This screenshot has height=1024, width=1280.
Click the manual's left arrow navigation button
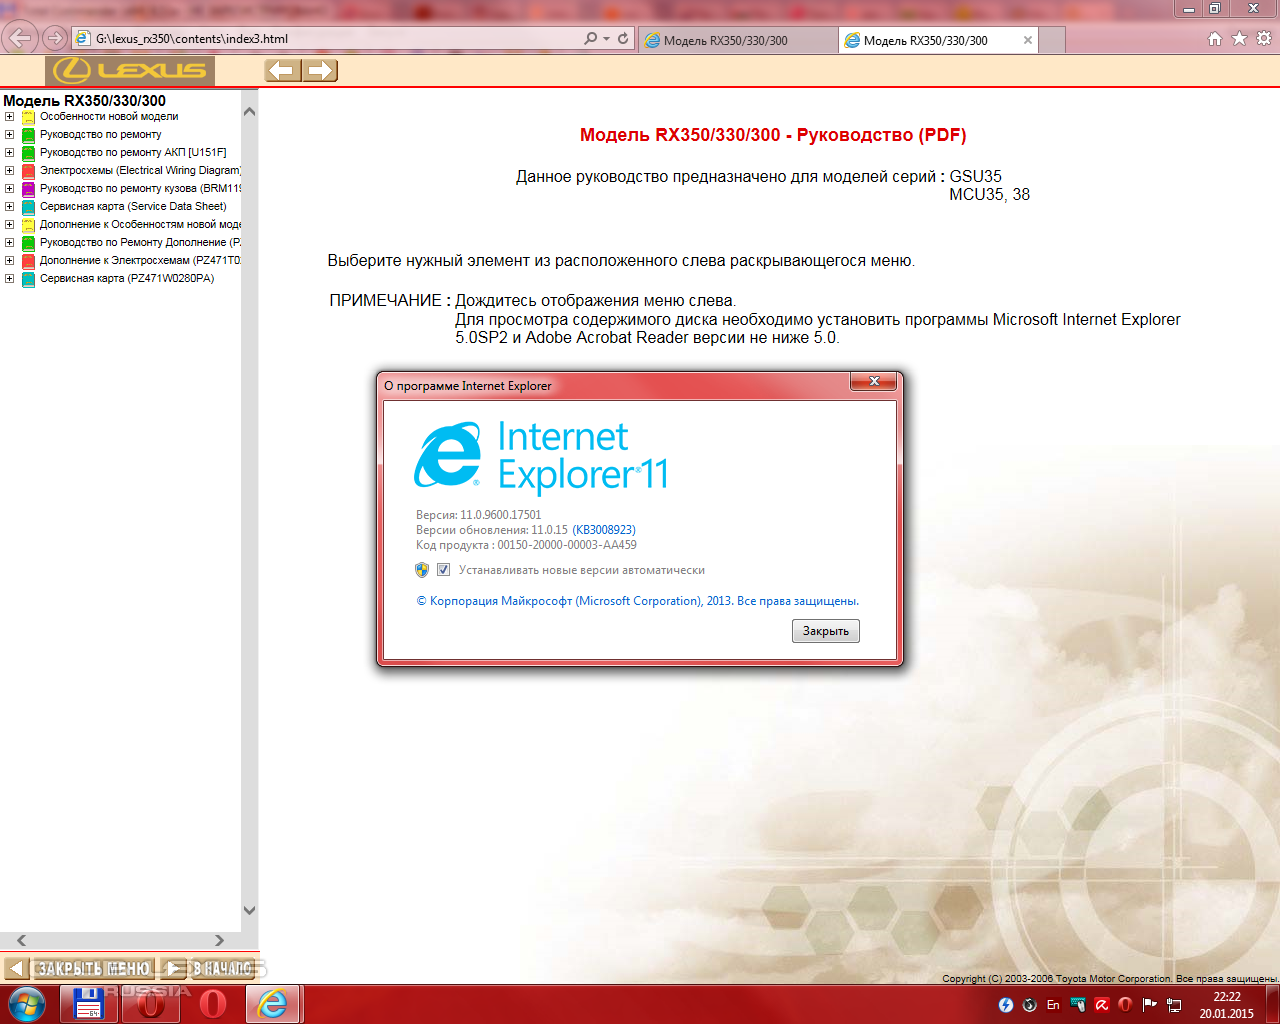(x=282, y=70)
